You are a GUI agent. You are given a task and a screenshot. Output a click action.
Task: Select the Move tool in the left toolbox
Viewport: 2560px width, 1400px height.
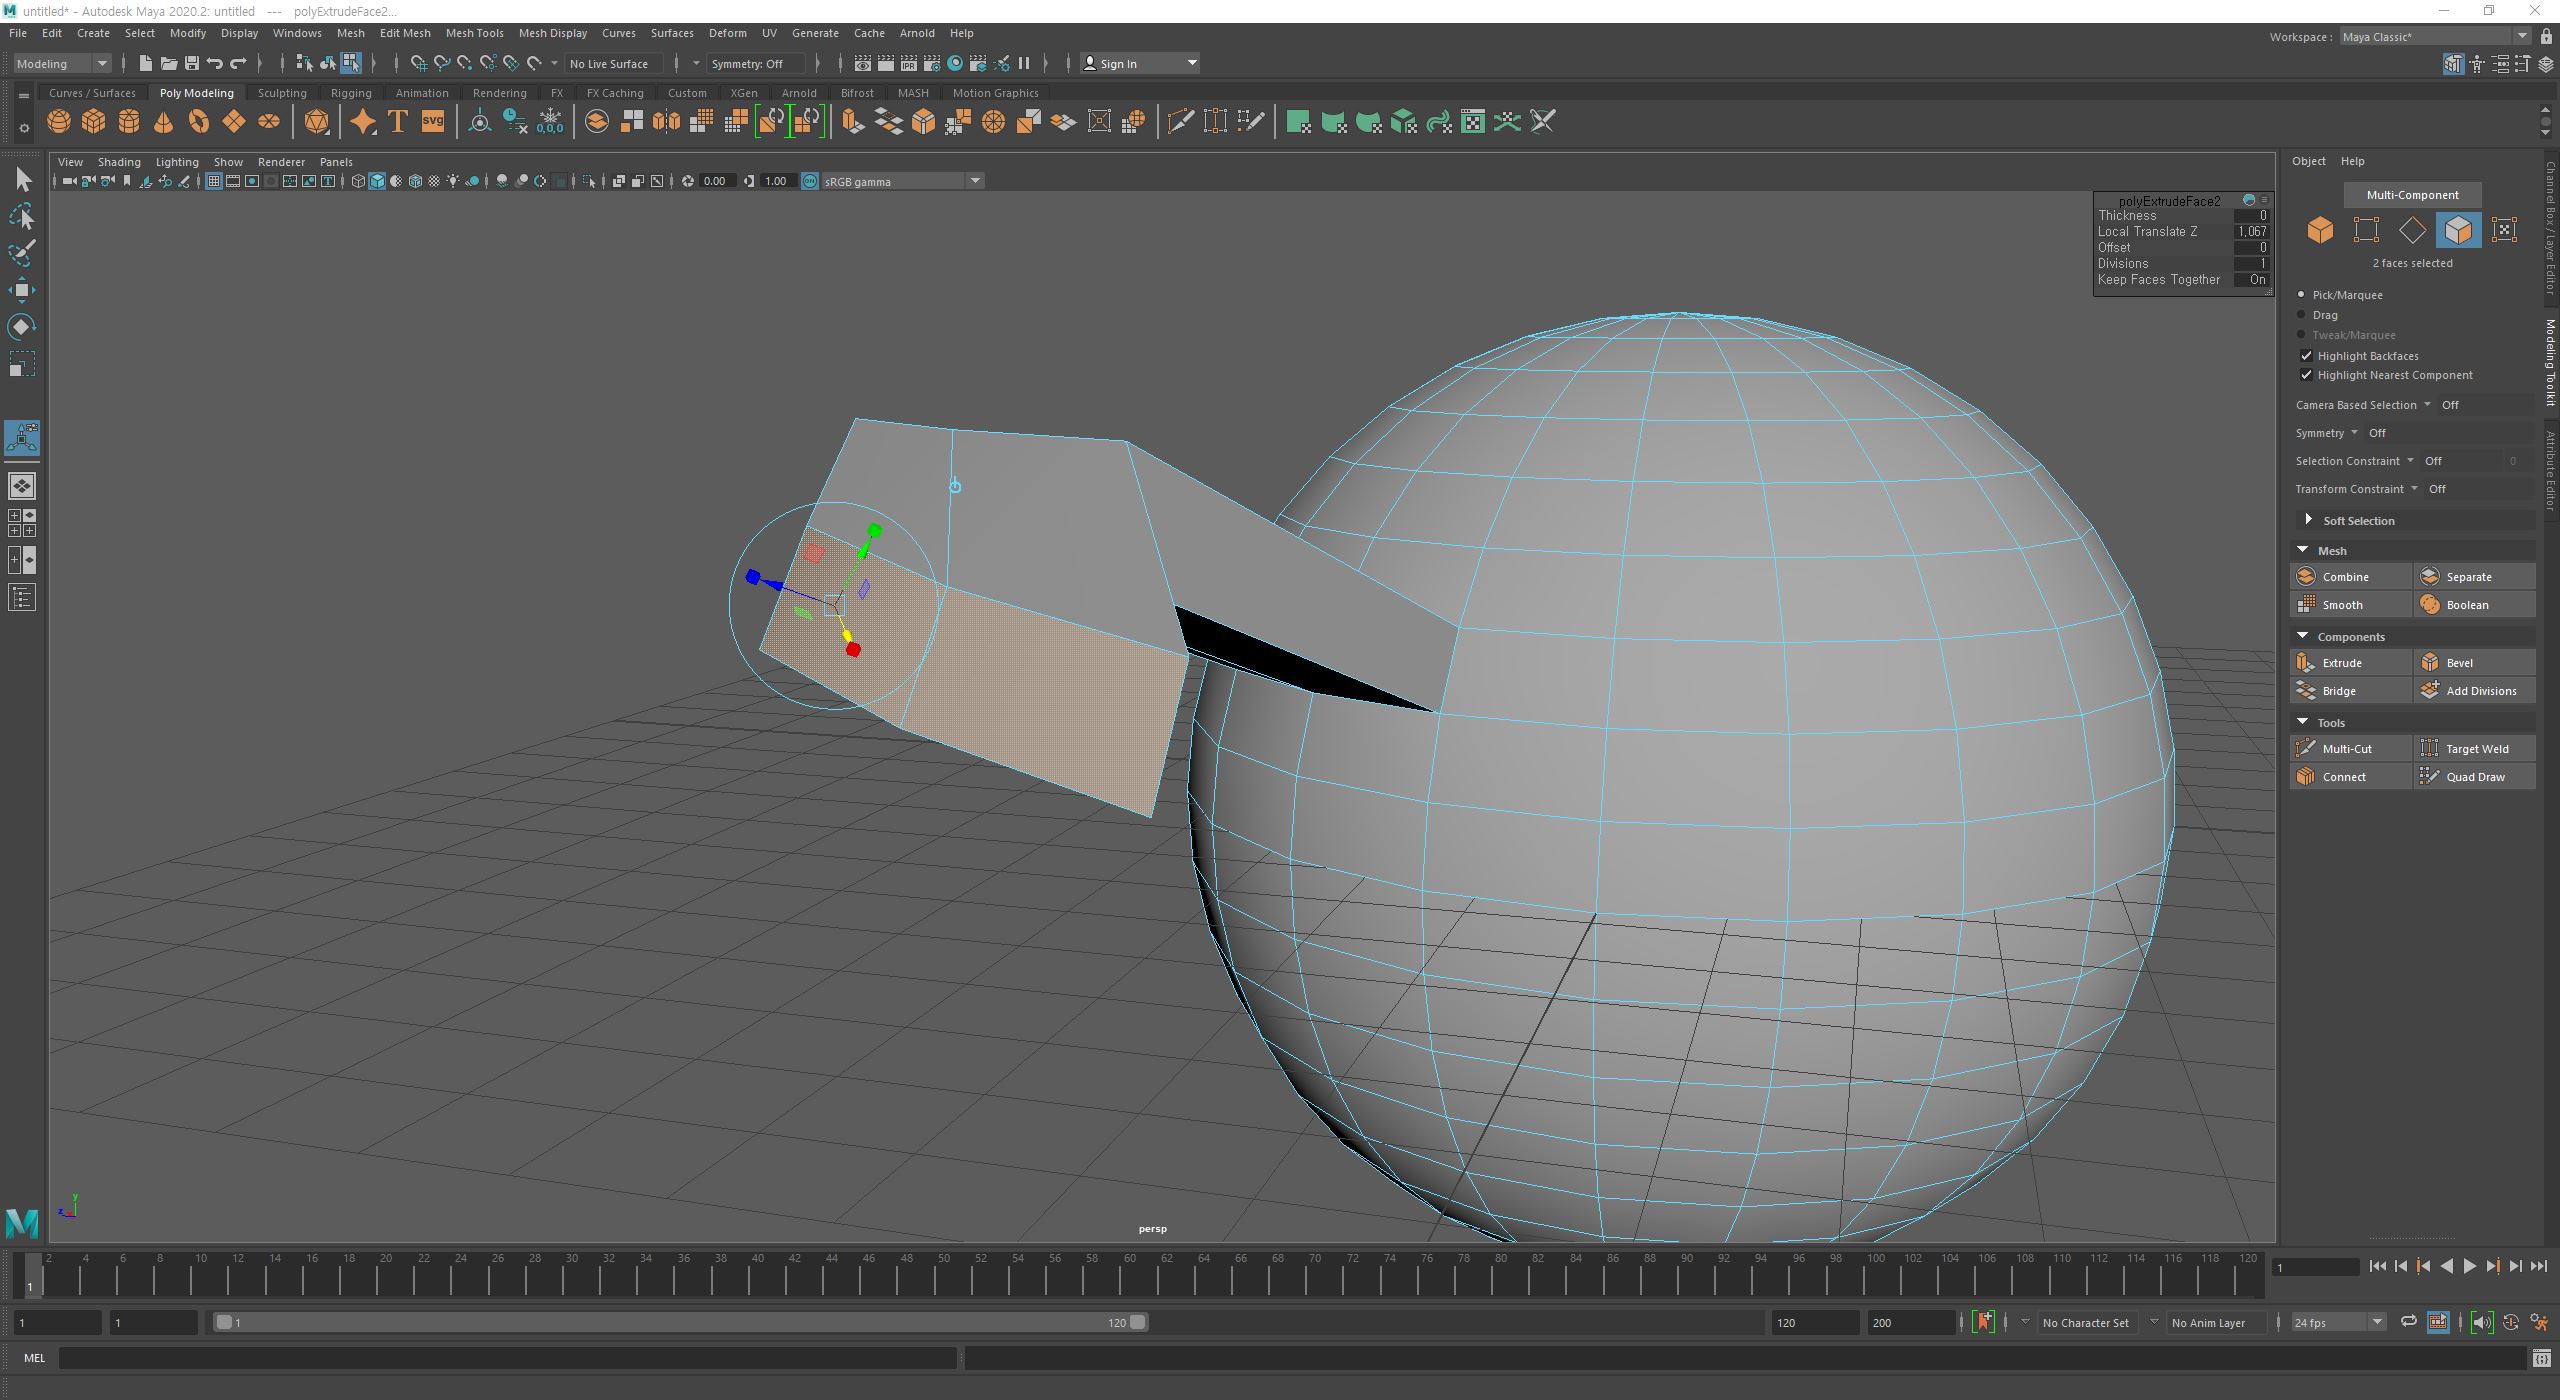click(21, 290)
